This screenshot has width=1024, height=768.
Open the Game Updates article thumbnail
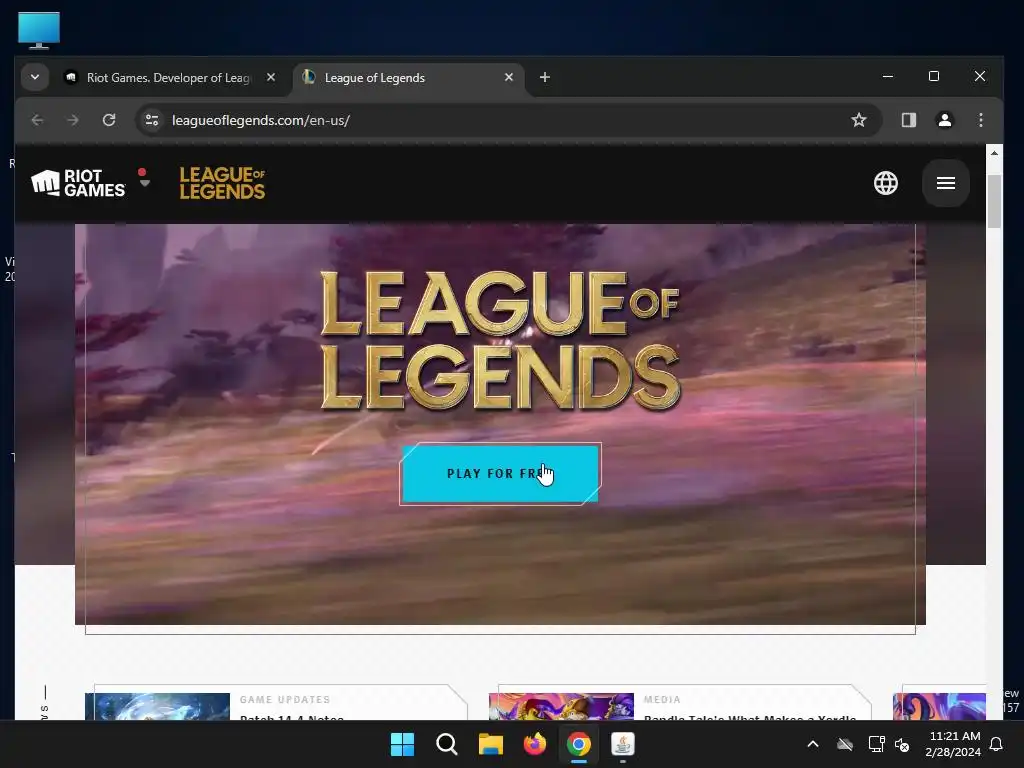pos(157,707)
